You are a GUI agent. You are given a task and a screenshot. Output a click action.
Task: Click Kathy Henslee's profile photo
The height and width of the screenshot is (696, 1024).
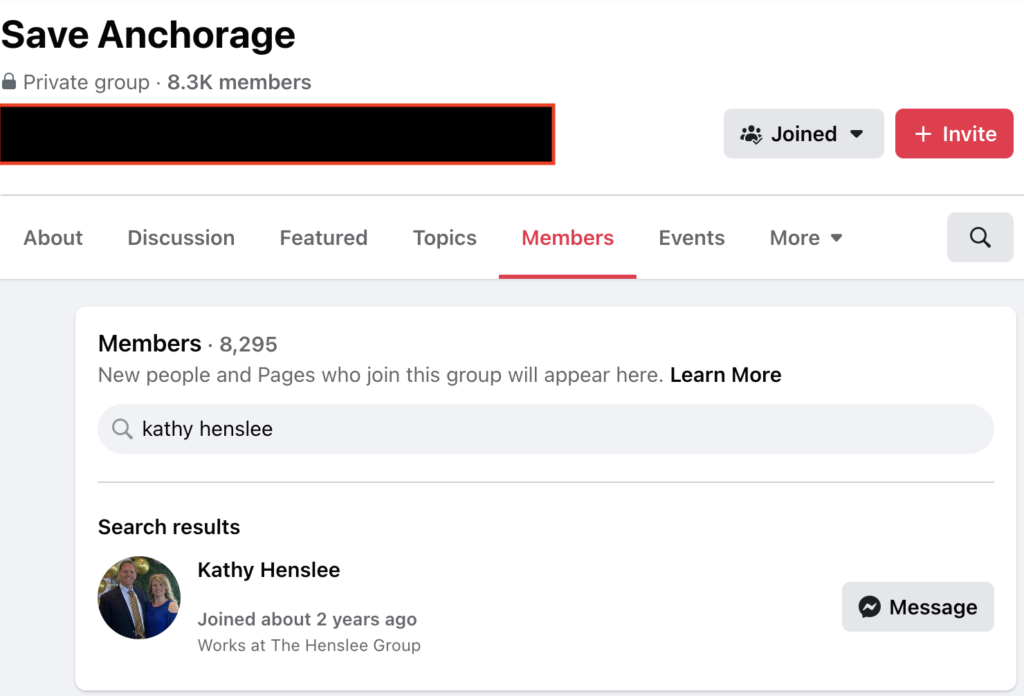[x=139, y=597]
